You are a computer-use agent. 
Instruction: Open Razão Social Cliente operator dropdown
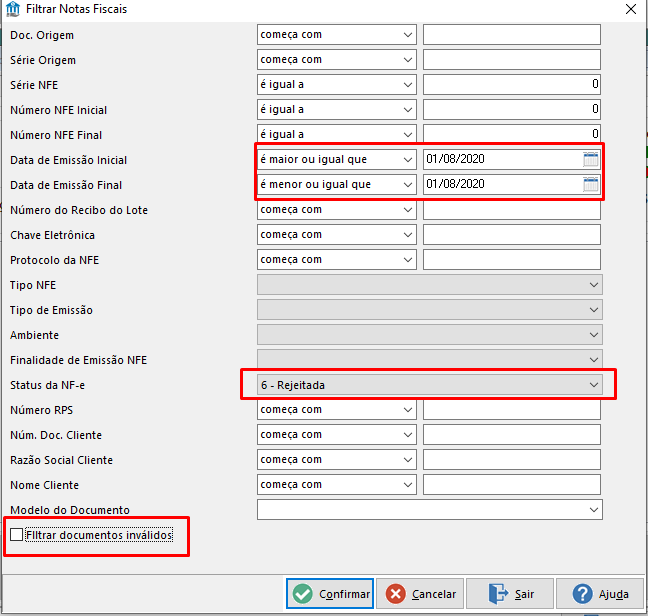click(x=336, y=460)
